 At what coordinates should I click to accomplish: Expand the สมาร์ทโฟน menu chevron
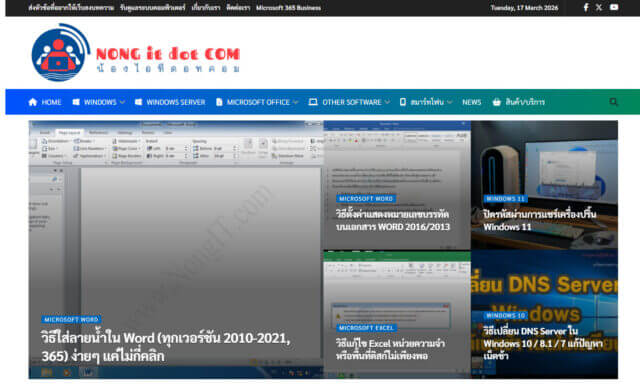(449, 102)
